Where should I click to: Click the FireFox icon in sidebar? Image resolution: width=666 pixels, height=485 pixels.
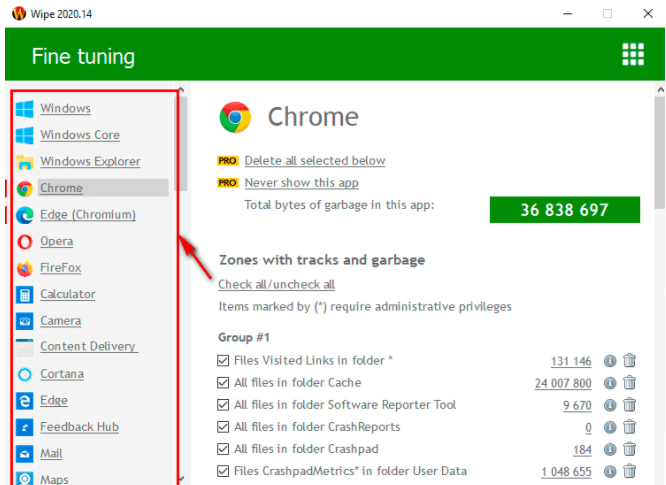click(25, 268)
